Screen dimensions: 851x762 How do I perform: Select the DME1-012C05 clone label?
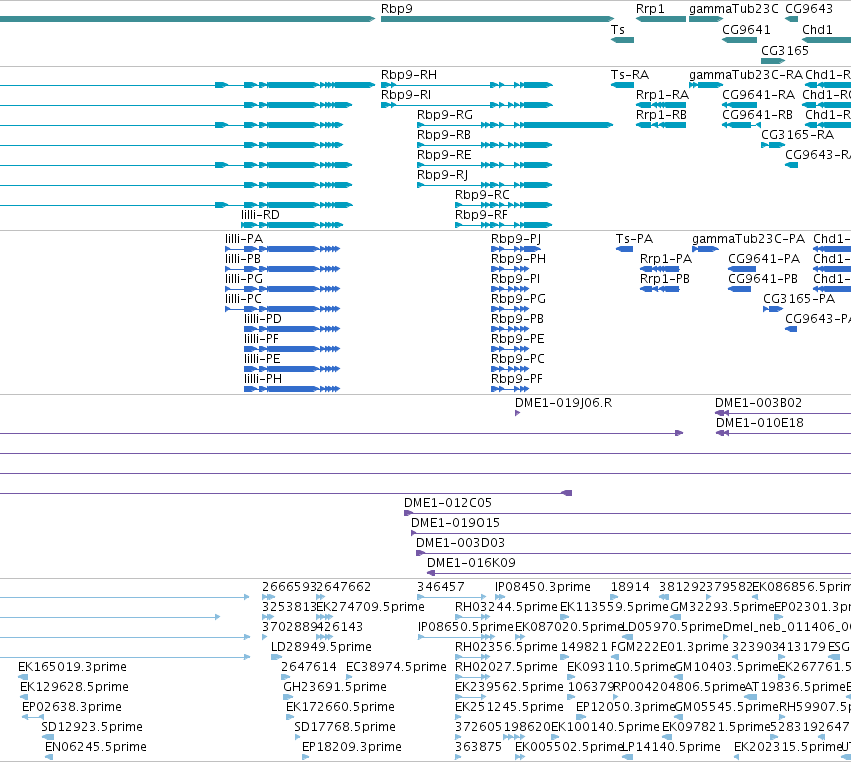448,503
